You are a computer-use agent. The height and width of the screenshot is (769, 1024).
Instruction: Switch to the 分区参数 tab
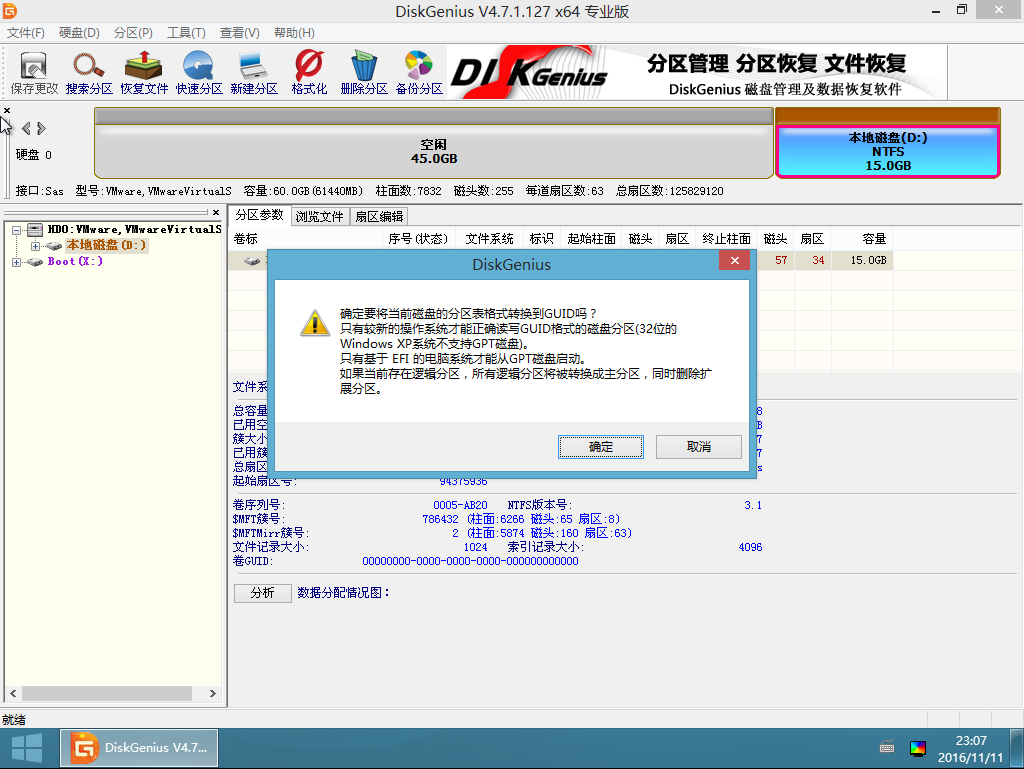(259, 215)
